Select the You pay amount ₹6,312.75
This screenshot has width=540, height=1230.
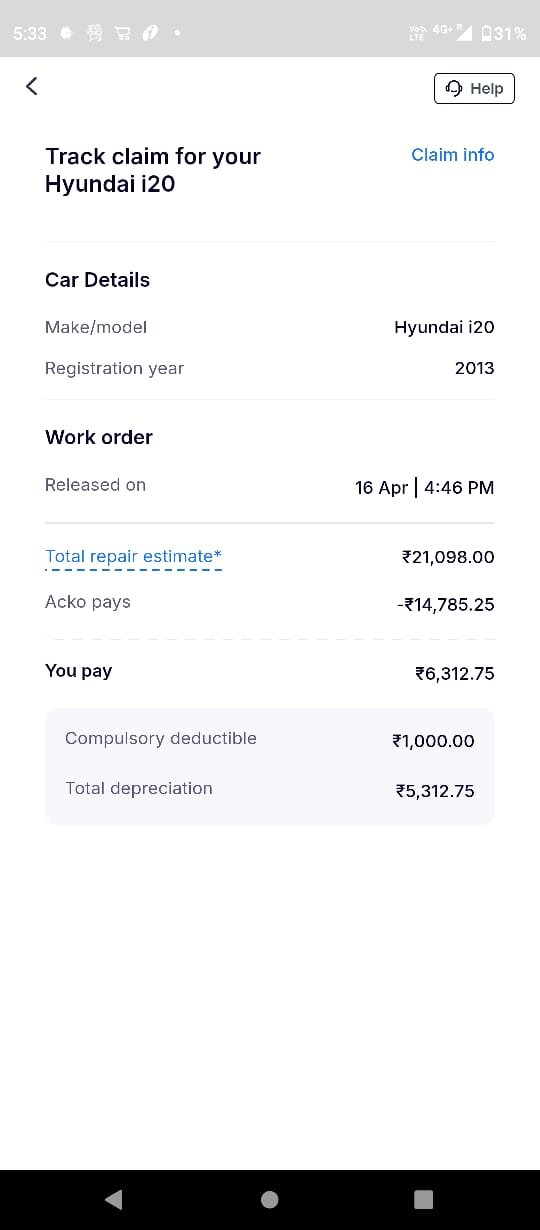pyautogui.click(x=455, y=673)
